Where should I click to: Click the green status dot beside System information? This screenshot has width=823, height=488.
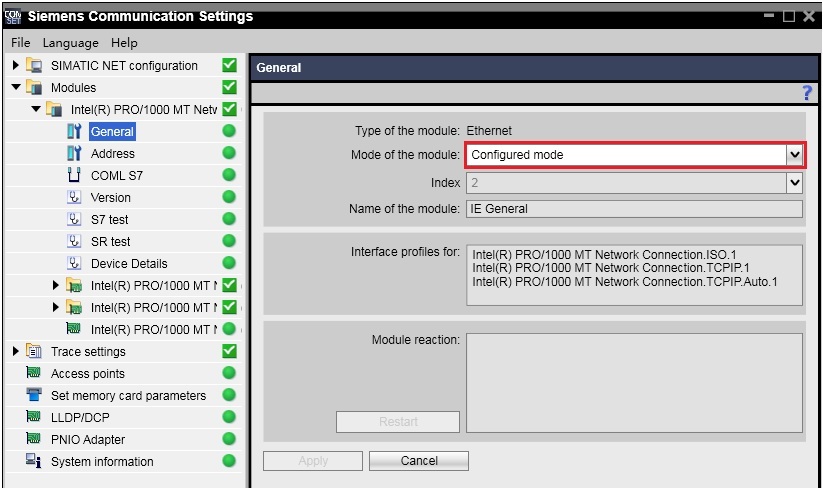[x=229, y=461]
